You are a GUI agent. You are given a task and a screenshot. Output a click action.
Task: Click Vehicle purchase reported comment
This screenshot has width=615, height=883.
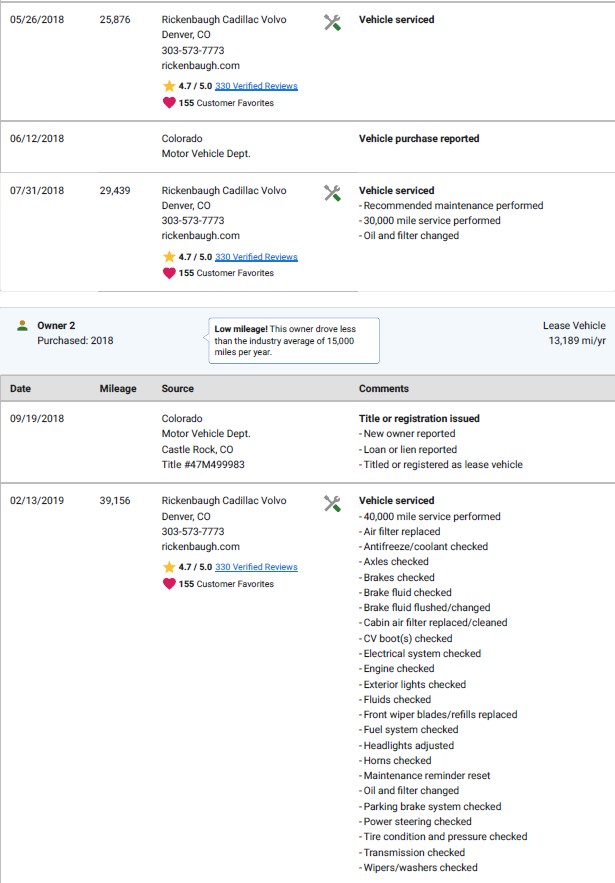coord(419,139)
